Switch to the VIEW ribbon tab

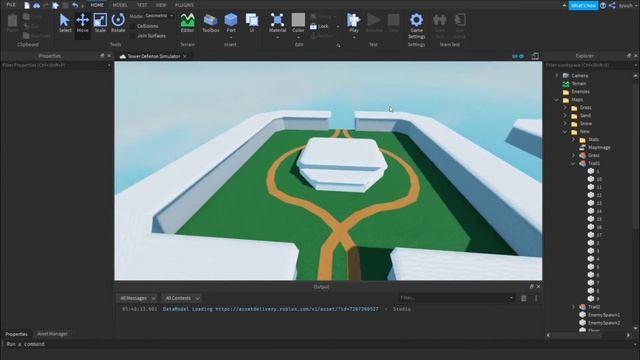pos(161,5)
